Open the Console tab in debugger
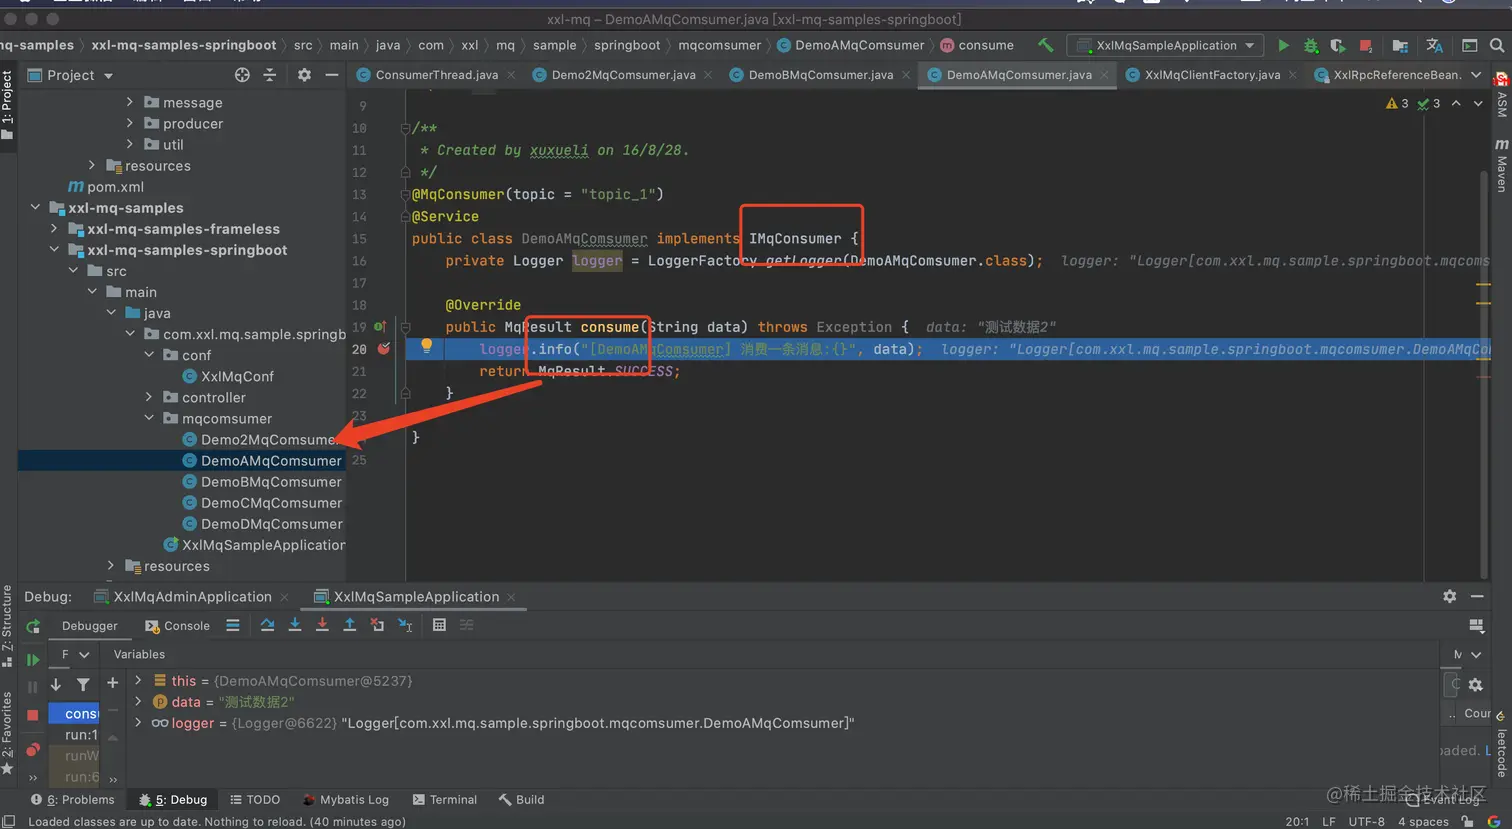 [178, 626]
